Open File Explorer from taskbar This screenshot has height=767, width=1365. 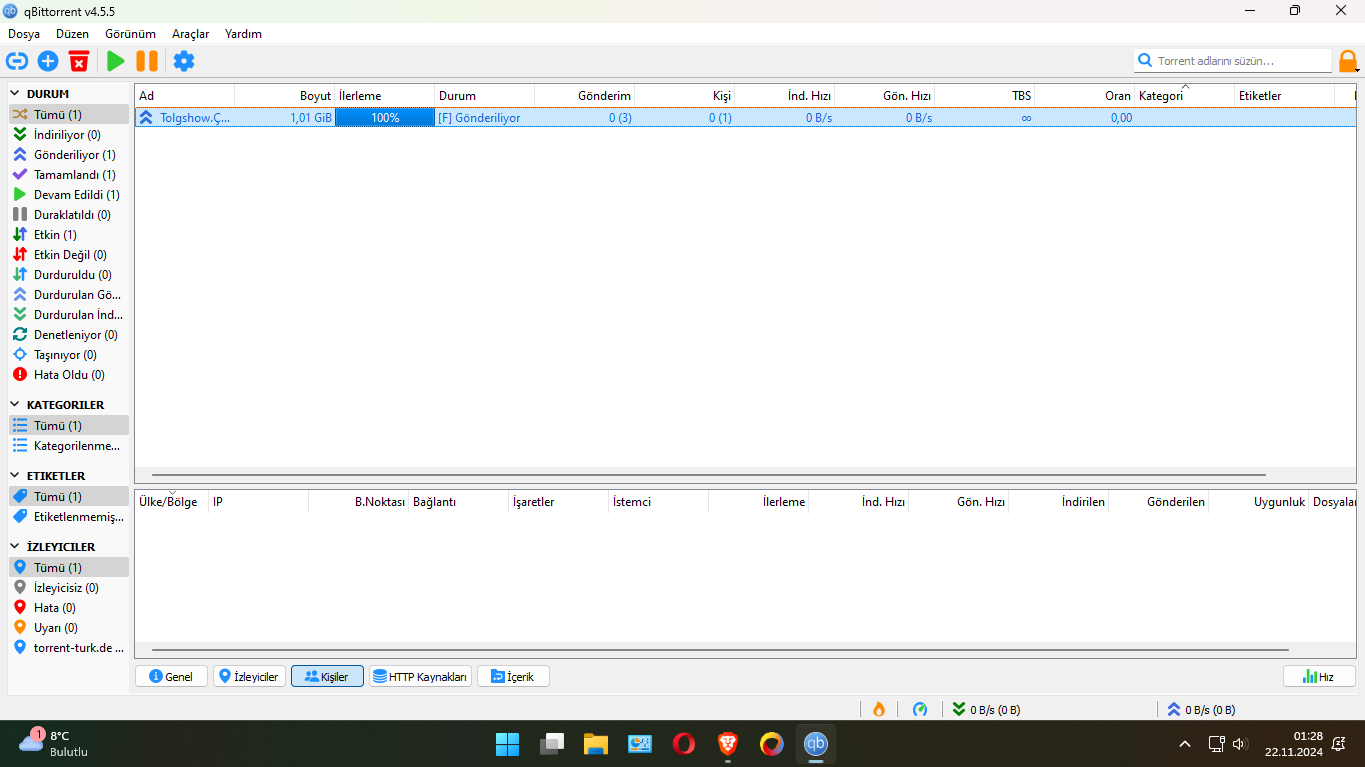[x=596, y=744]
